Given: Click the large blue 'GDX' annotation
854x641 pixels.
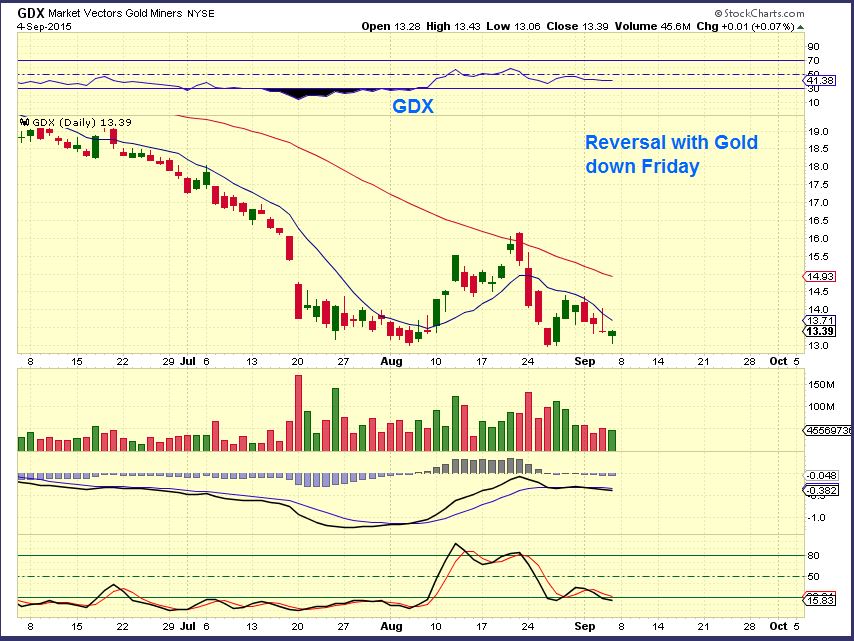Looking at the screenshot, I should [413, 106].
